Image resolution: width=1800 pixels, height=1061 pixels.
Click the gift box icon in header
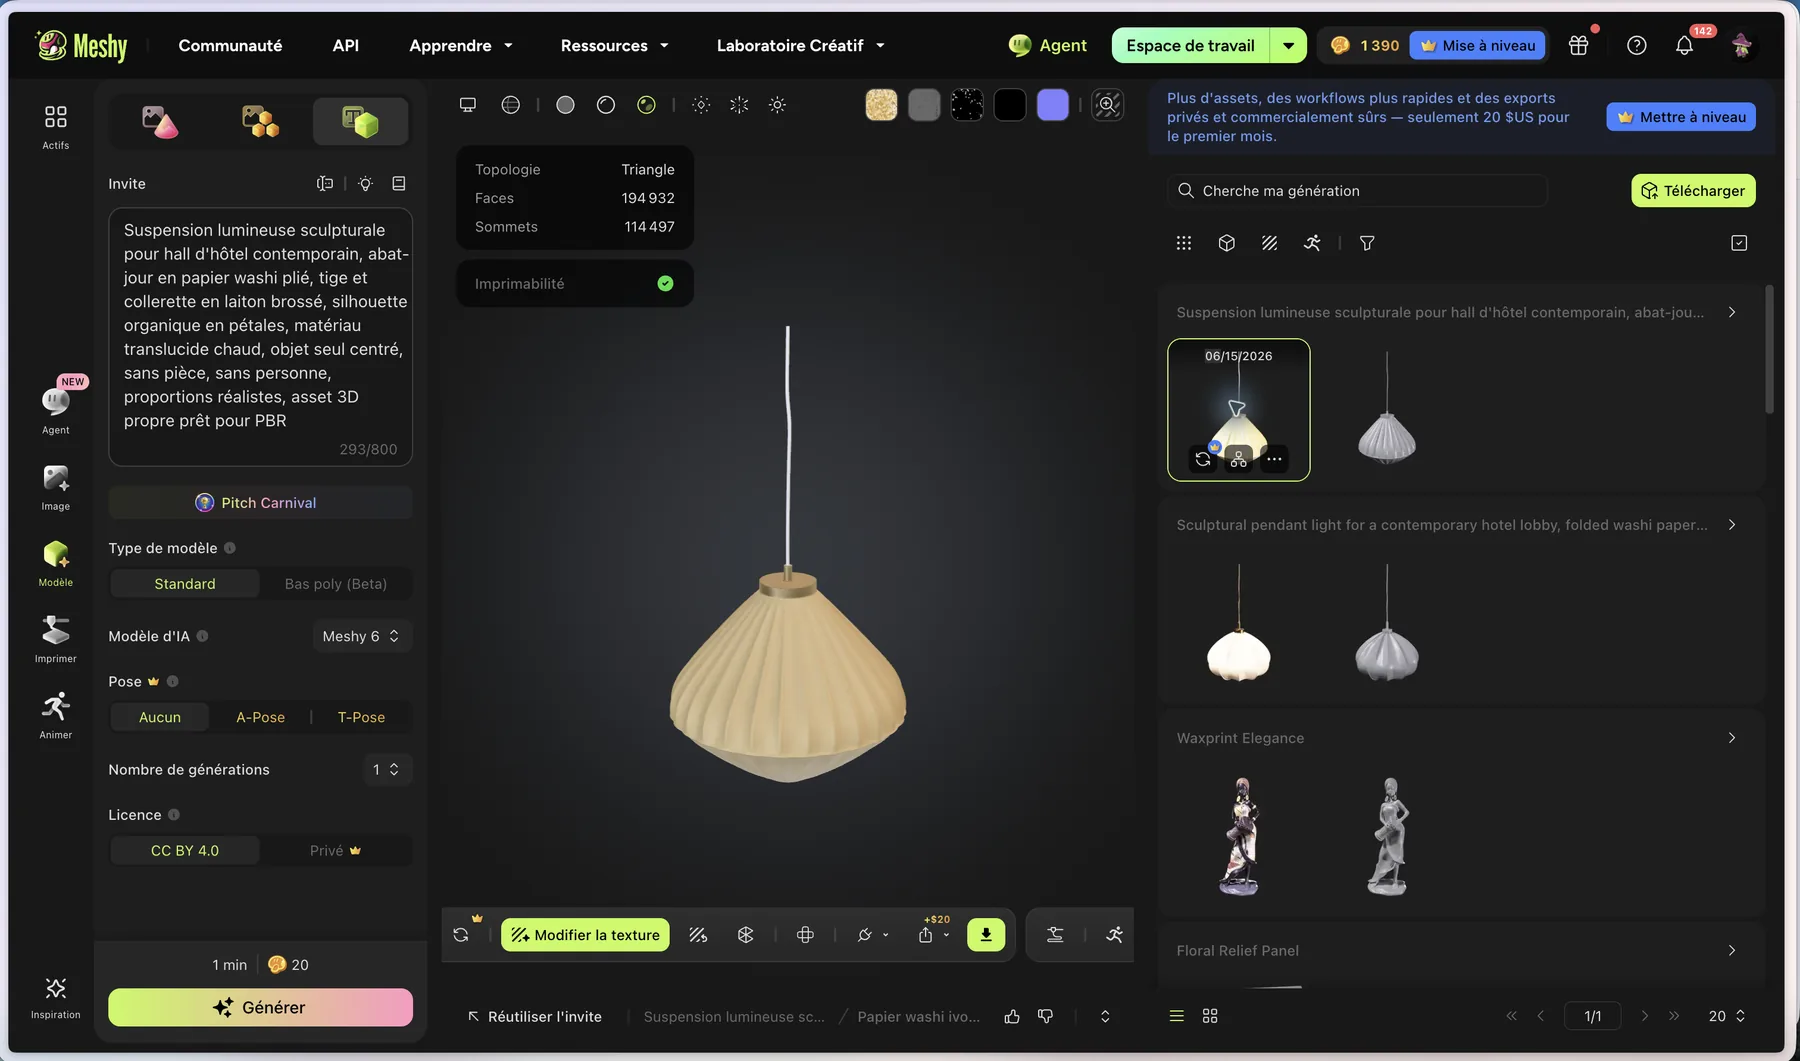coord(1578,45)
